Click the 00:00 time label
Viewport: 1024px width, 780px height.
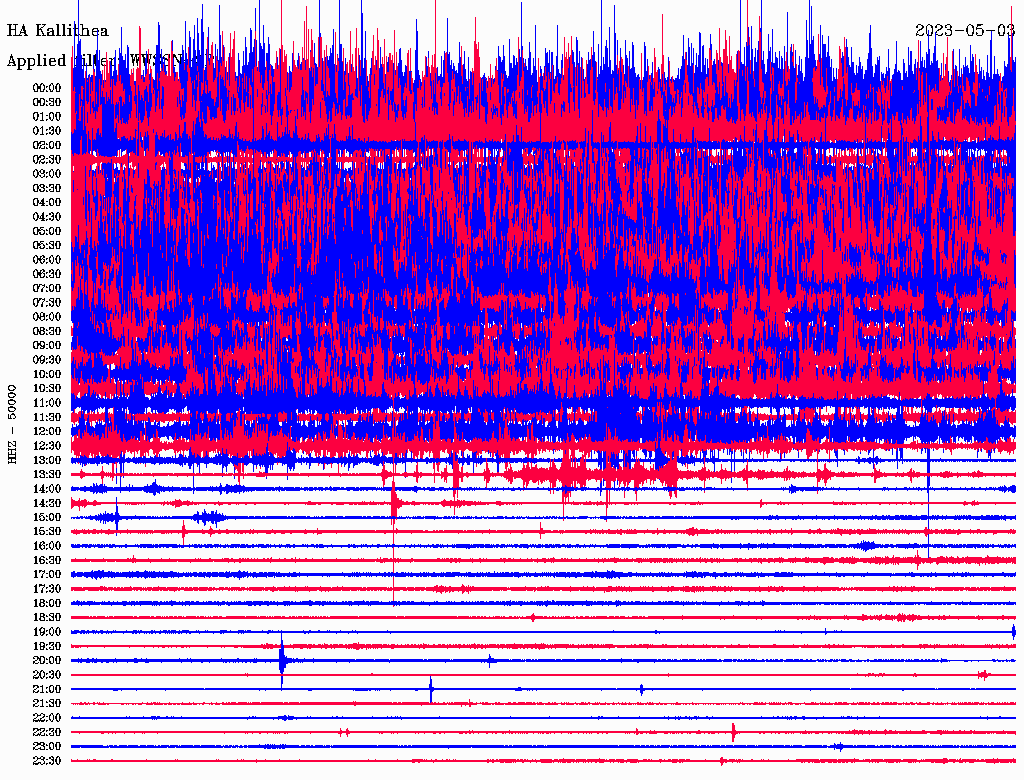click(47, 88)
